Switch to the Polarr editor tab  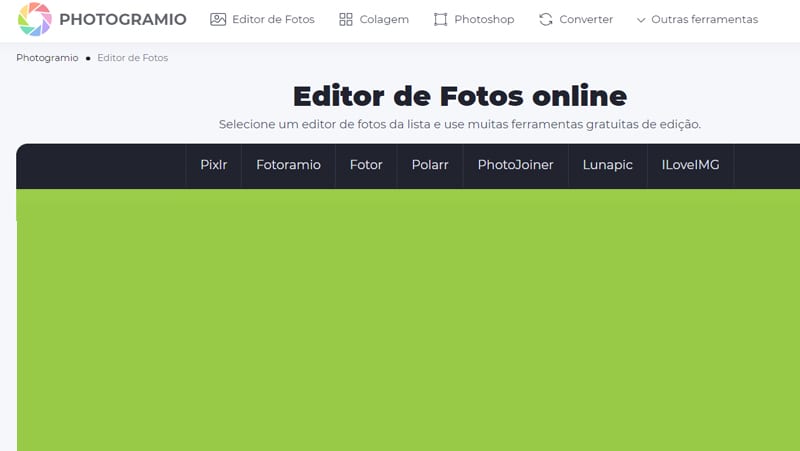coord(430,165)
